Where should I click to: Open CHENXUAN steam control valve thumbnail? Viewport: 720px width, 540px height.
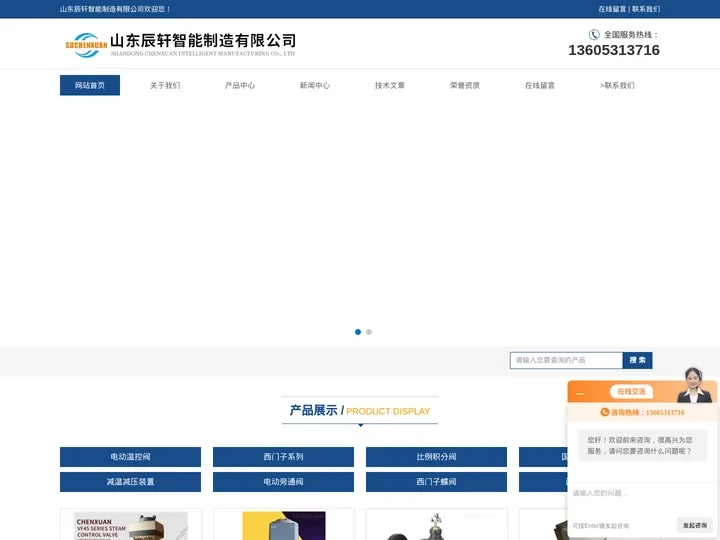pyautogui.click(x=131, y=524)
